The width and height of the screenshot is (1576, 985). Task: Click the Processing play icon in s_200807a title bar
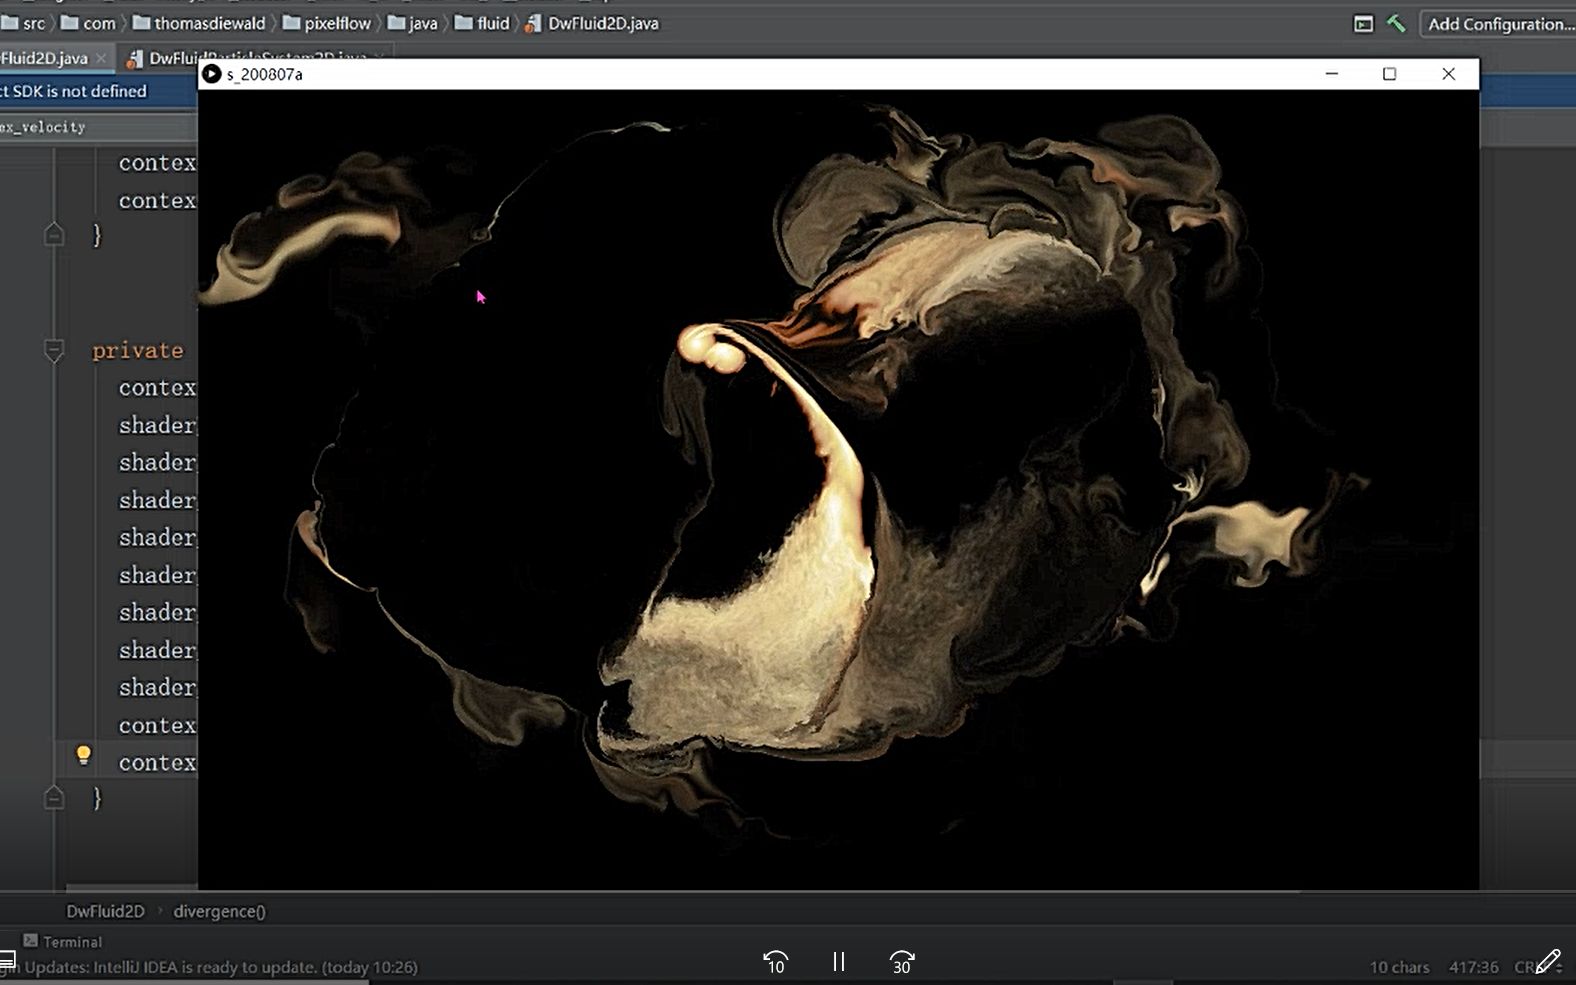[211, 74]
